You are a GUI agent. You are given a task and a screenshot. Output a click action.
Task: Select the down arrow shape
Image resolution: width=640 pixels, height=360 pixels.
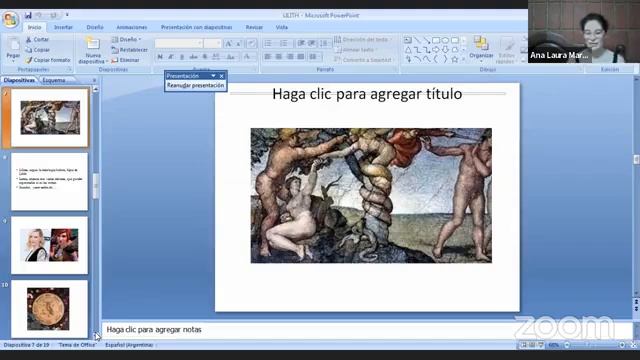445,50
